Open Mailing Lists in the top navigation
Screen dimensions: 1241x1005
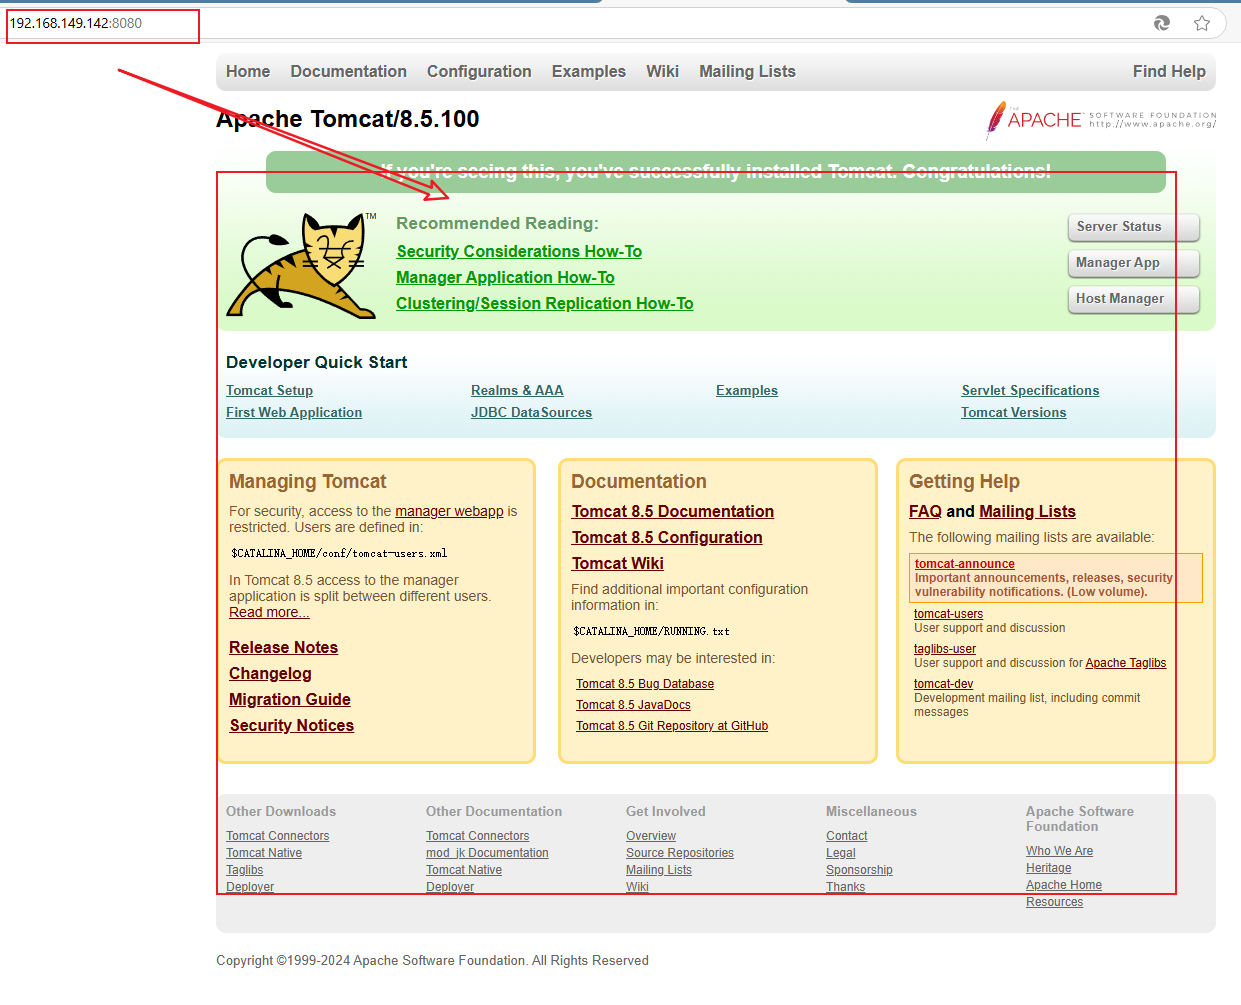click(747, 71)
